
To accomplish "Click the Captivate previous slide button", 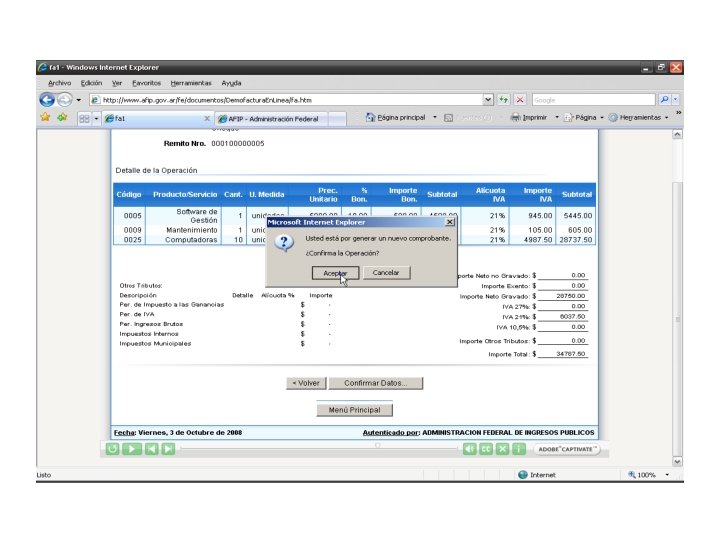I will point(152,449).
